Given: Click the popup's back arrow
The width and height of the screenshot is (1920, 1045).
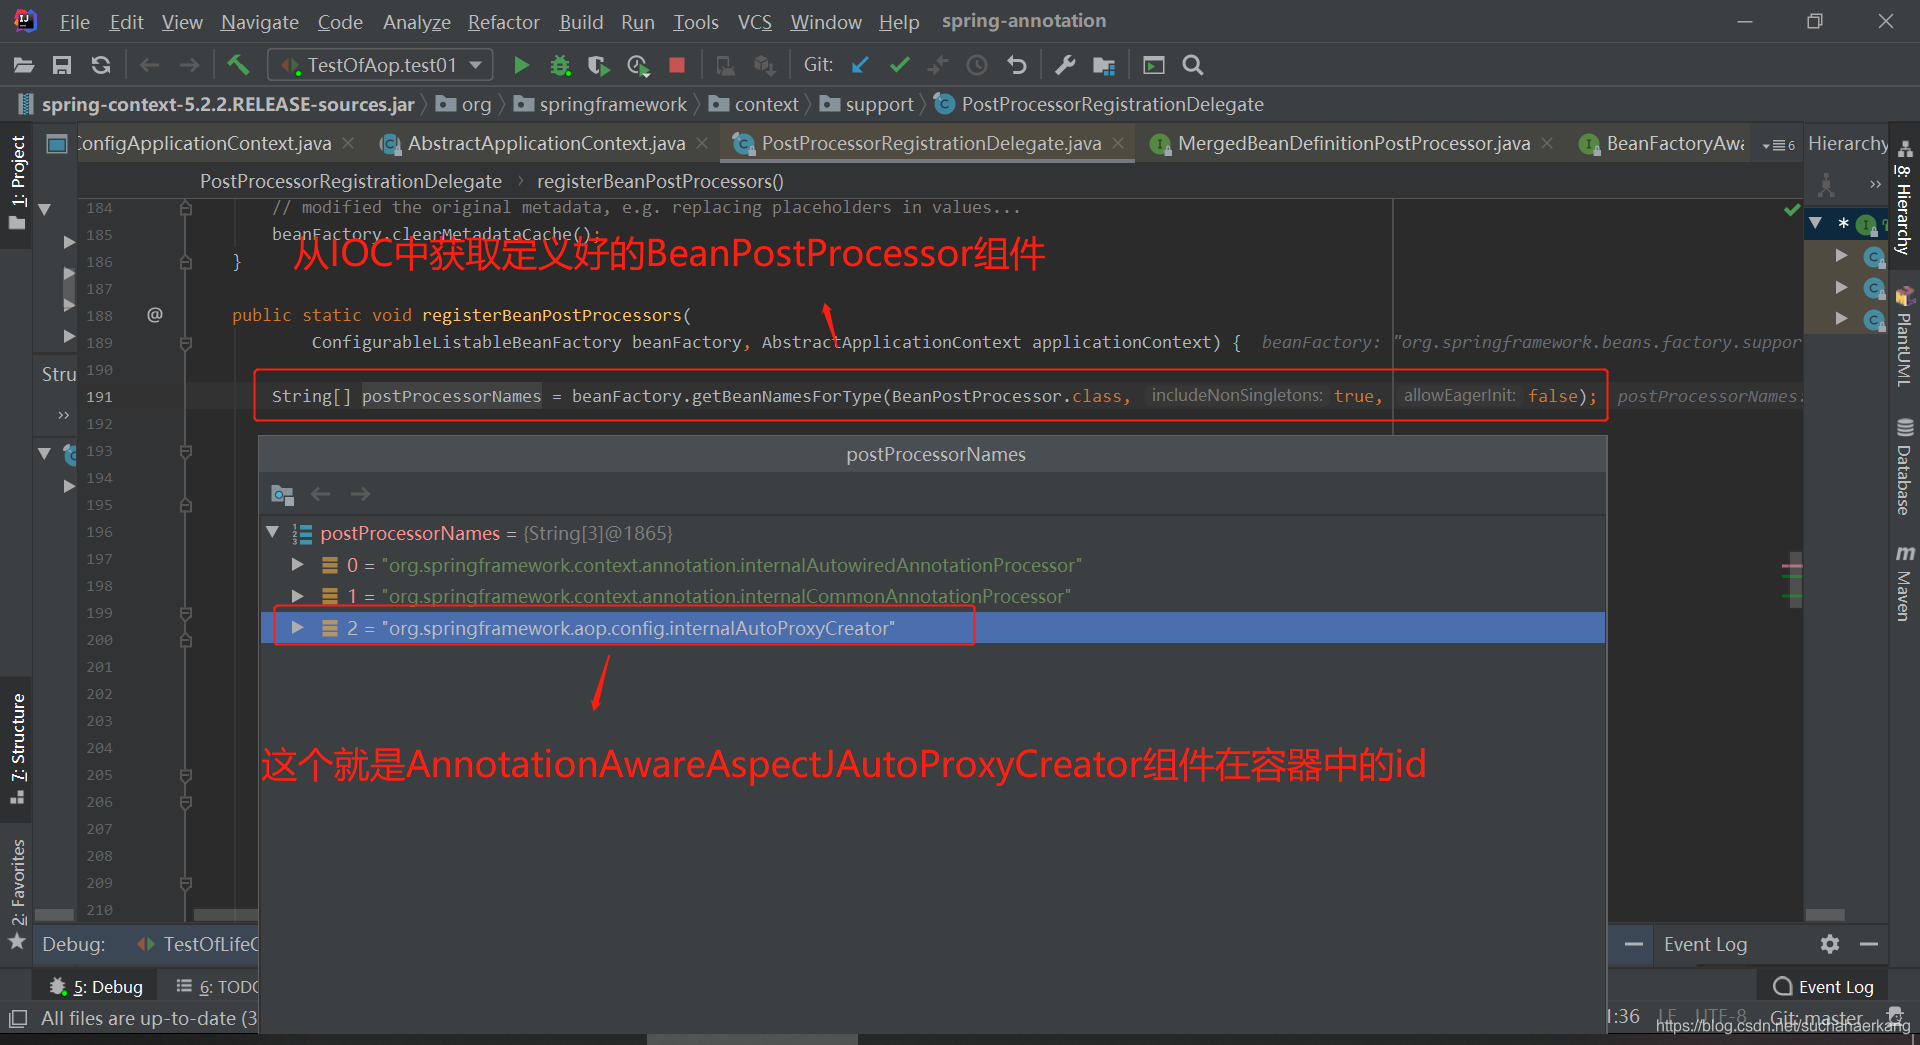Looking at the screenshot, I should point(321,494).
